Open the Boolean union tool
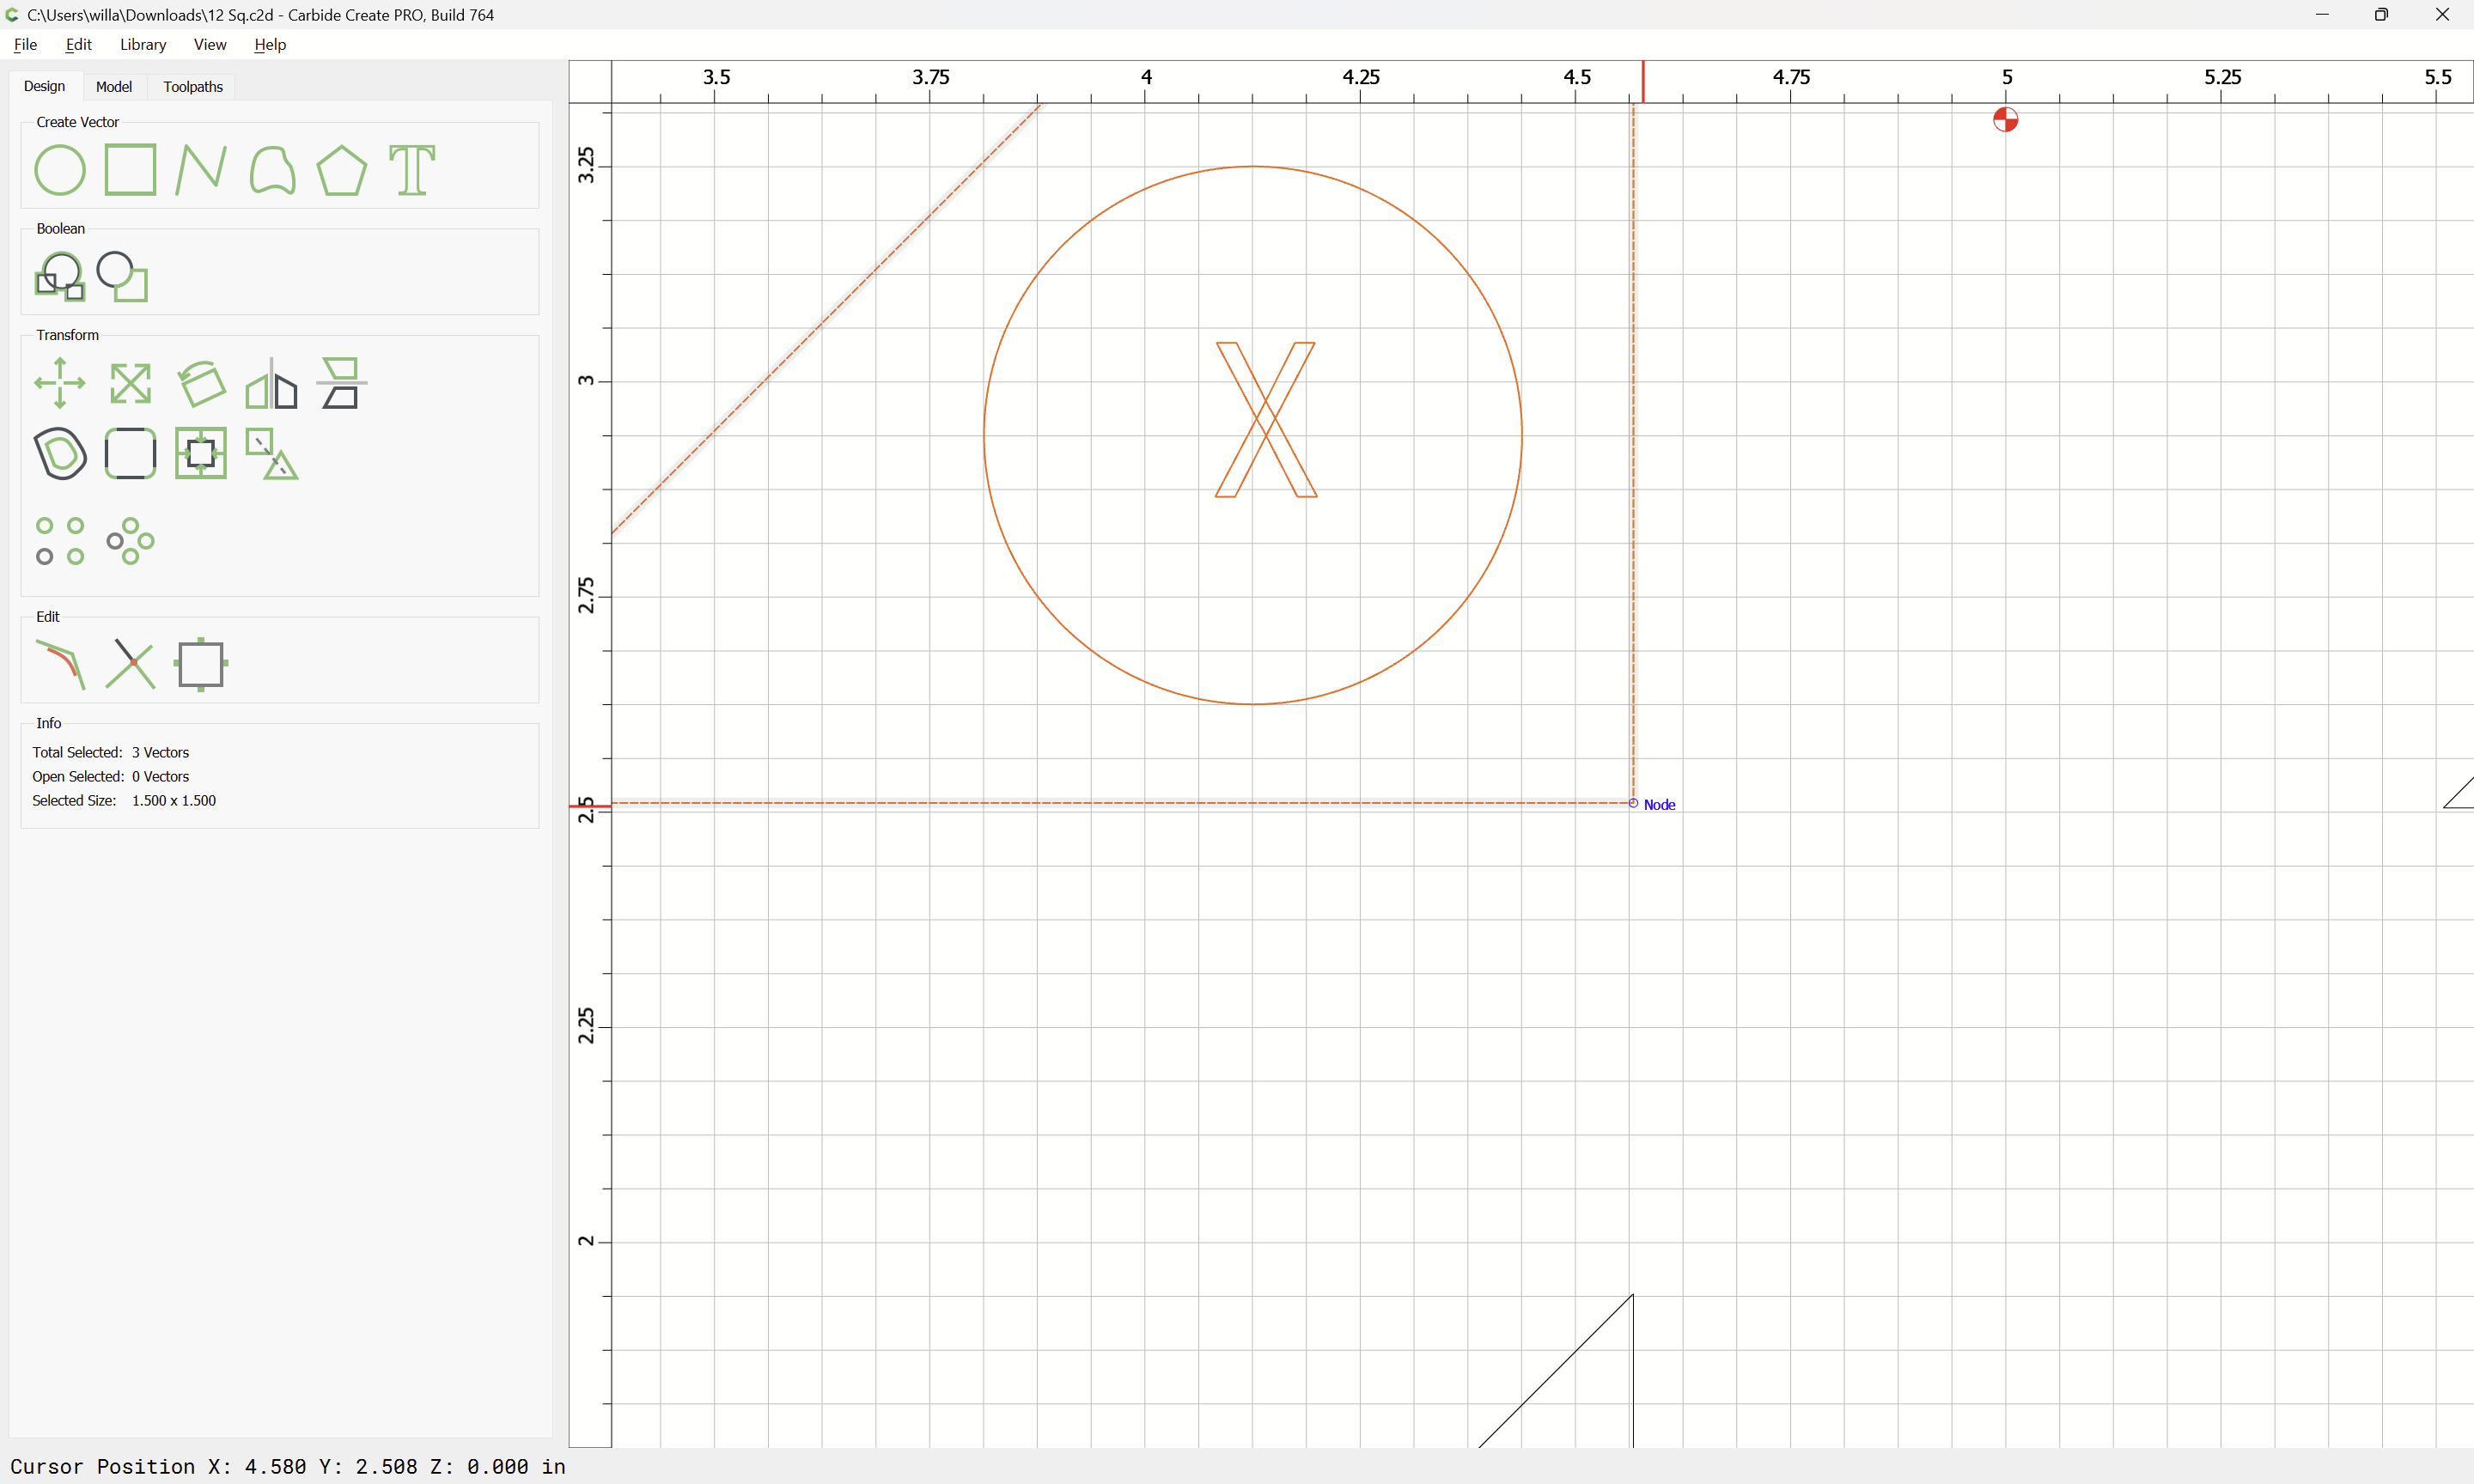2474x1484 pixels. (x=60, y=276)
